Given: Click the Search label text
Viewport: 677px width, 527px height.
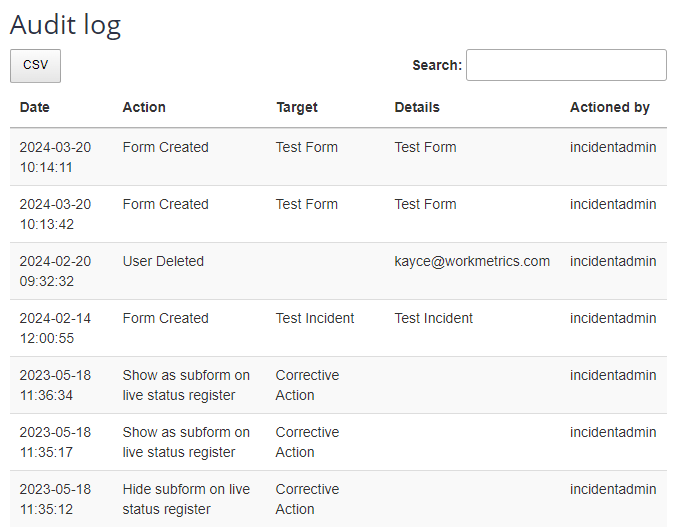Looking at the screenshot, I should click(437, 65).
